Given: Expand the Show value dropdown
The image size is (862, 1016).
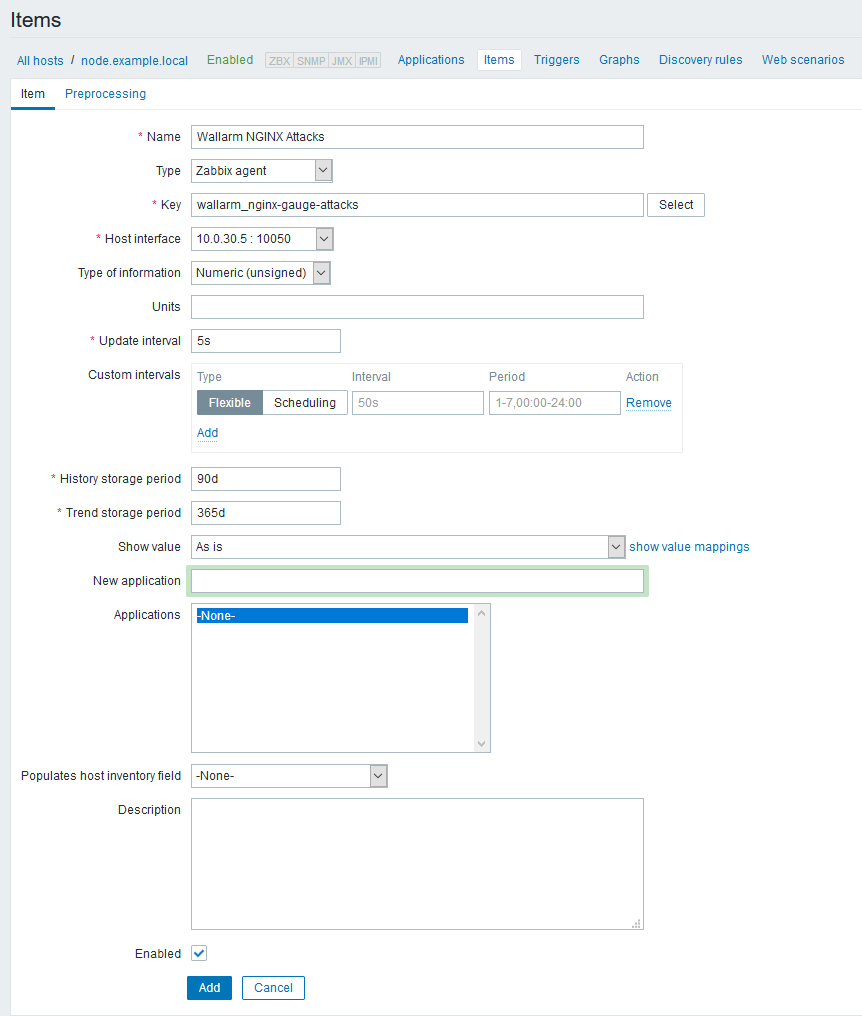Looking at the screenshot, I should [407, 547].
